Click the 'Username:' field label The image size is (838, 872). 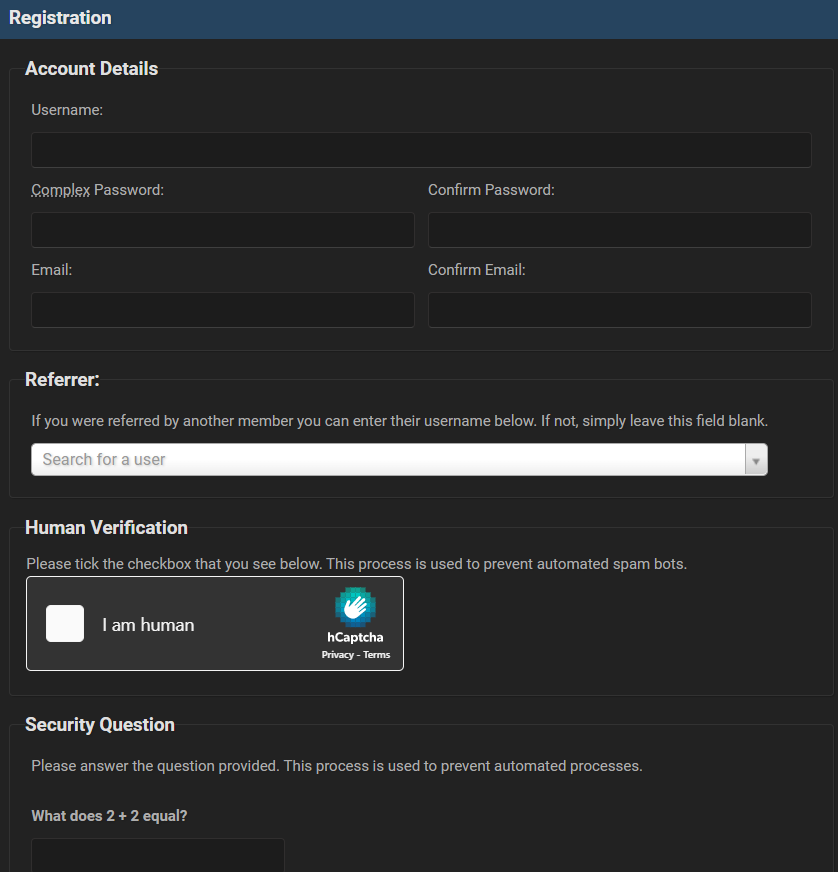pos(67,110)
